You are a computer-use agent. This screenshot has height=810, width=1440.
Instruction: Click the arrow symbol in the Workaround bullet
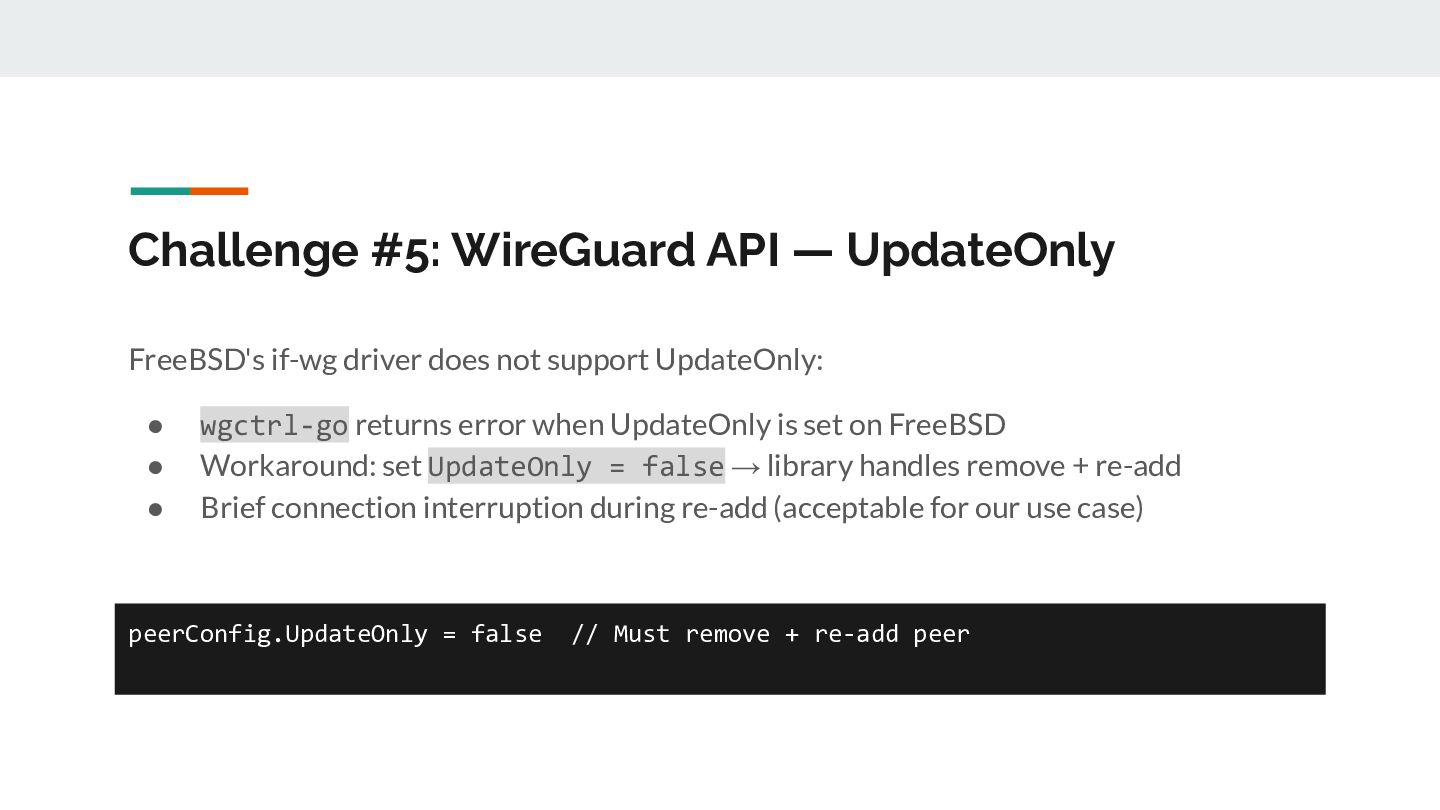pyautogui.click(x=746, y=467)
